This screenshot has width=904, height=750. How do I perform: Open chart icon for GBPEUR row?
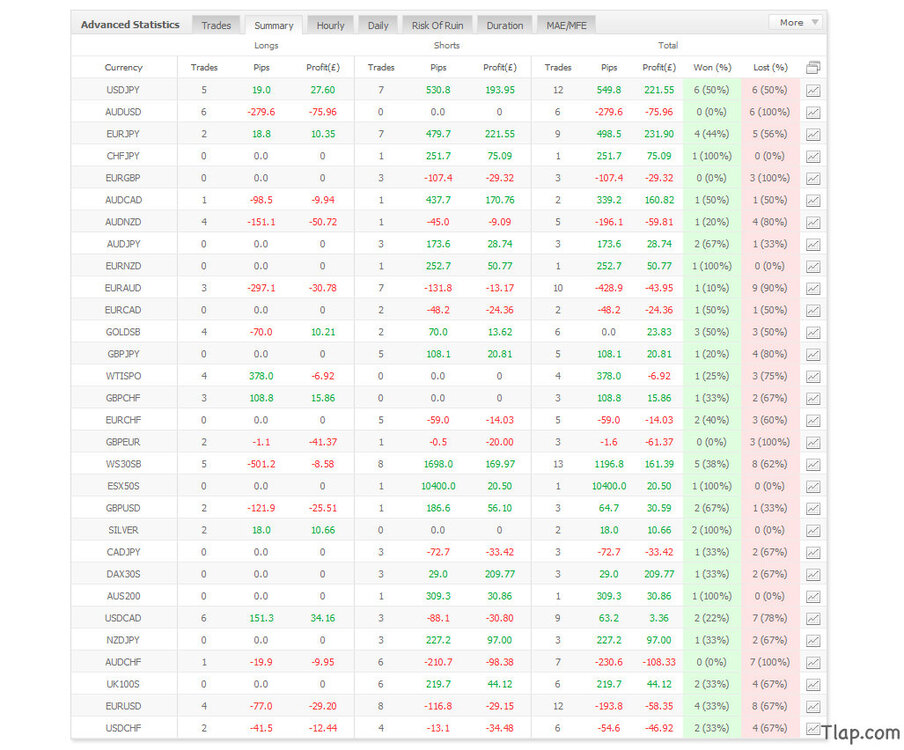click(x=813, y=443)
